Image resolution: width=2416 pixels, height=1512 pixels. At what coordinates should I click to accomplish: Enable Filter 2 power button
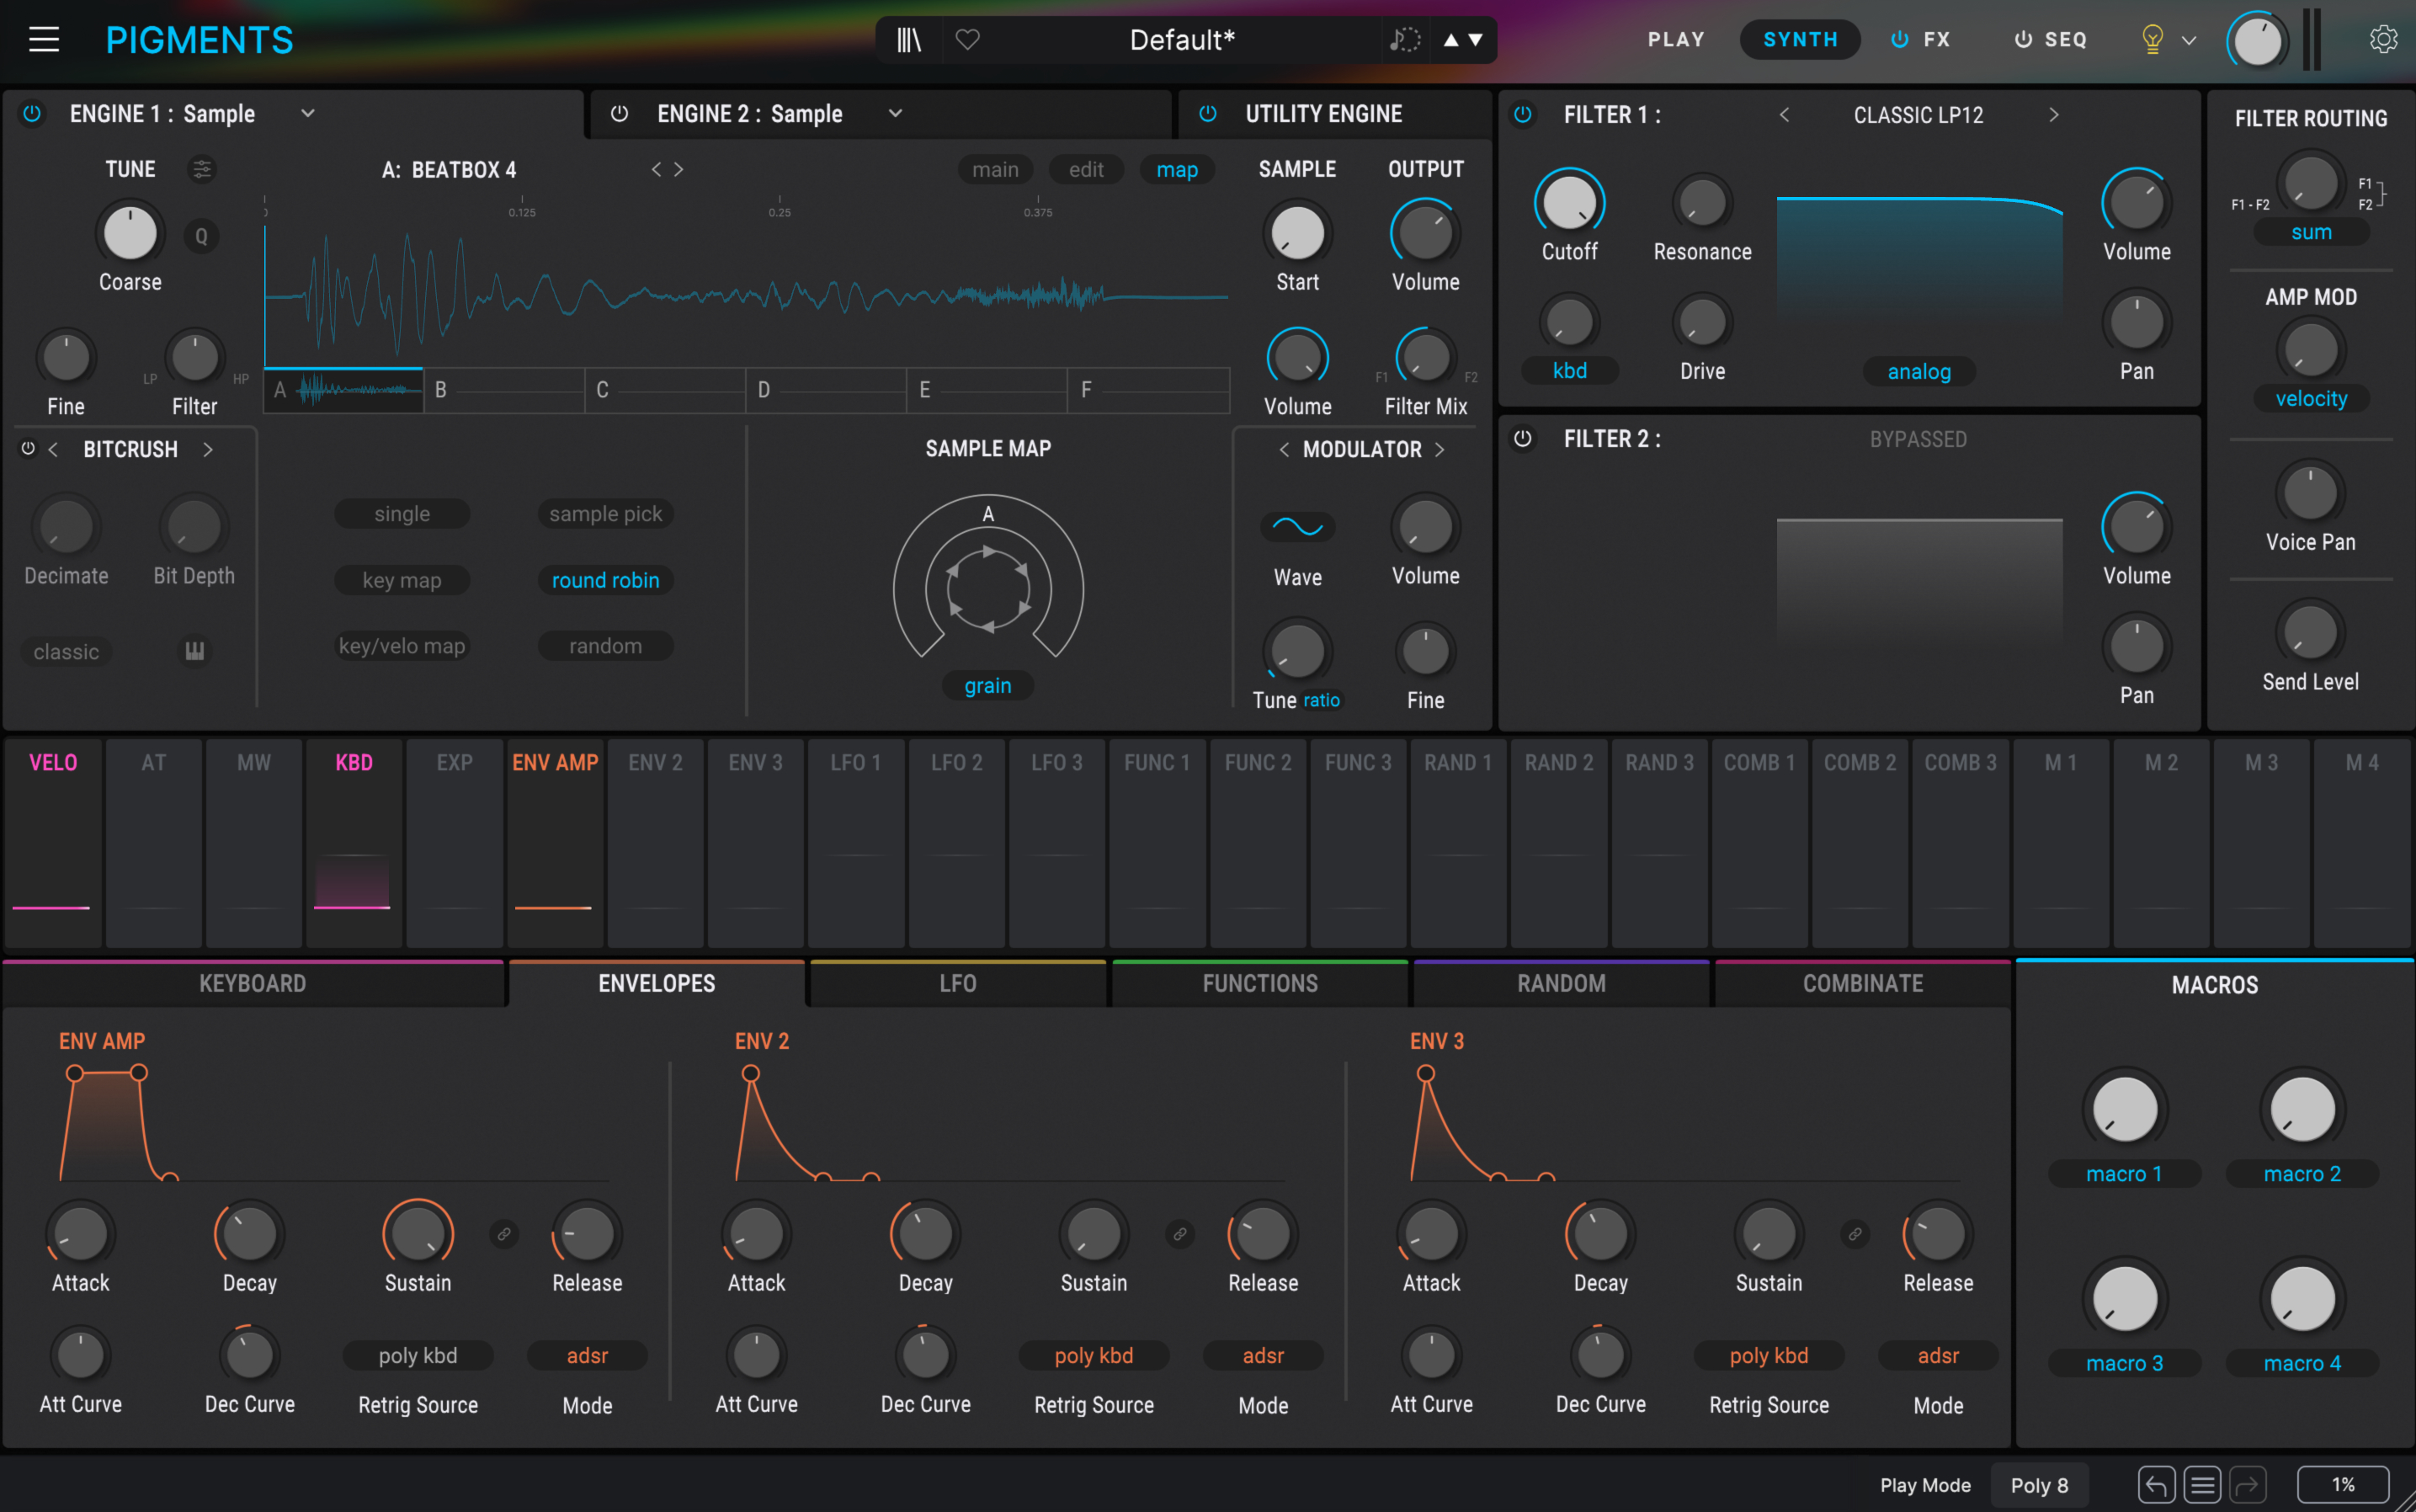pos(1522,439)
